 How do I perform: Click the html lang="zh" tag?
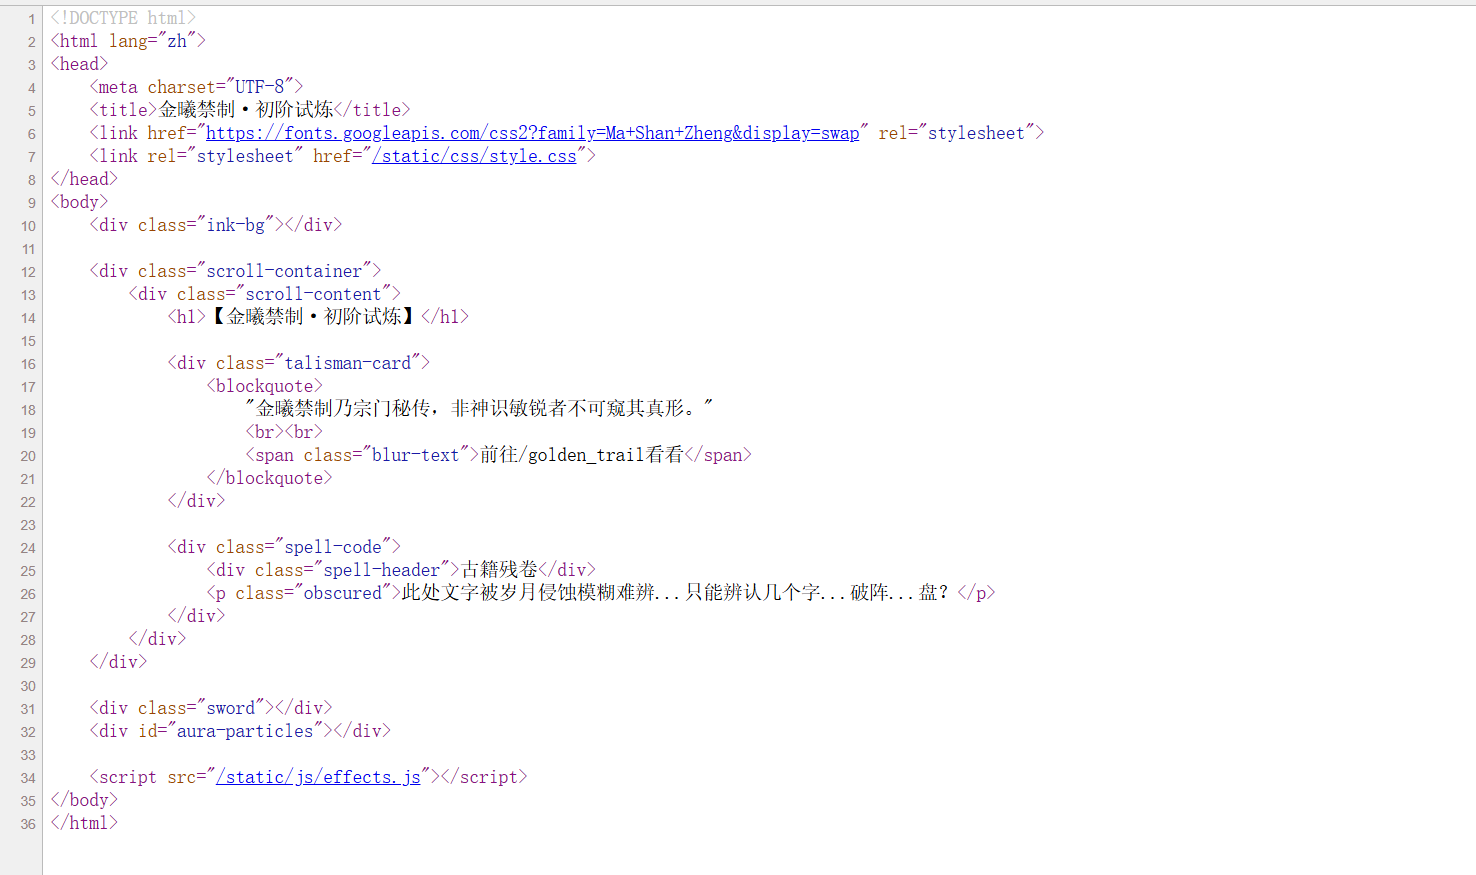point(128,41)
